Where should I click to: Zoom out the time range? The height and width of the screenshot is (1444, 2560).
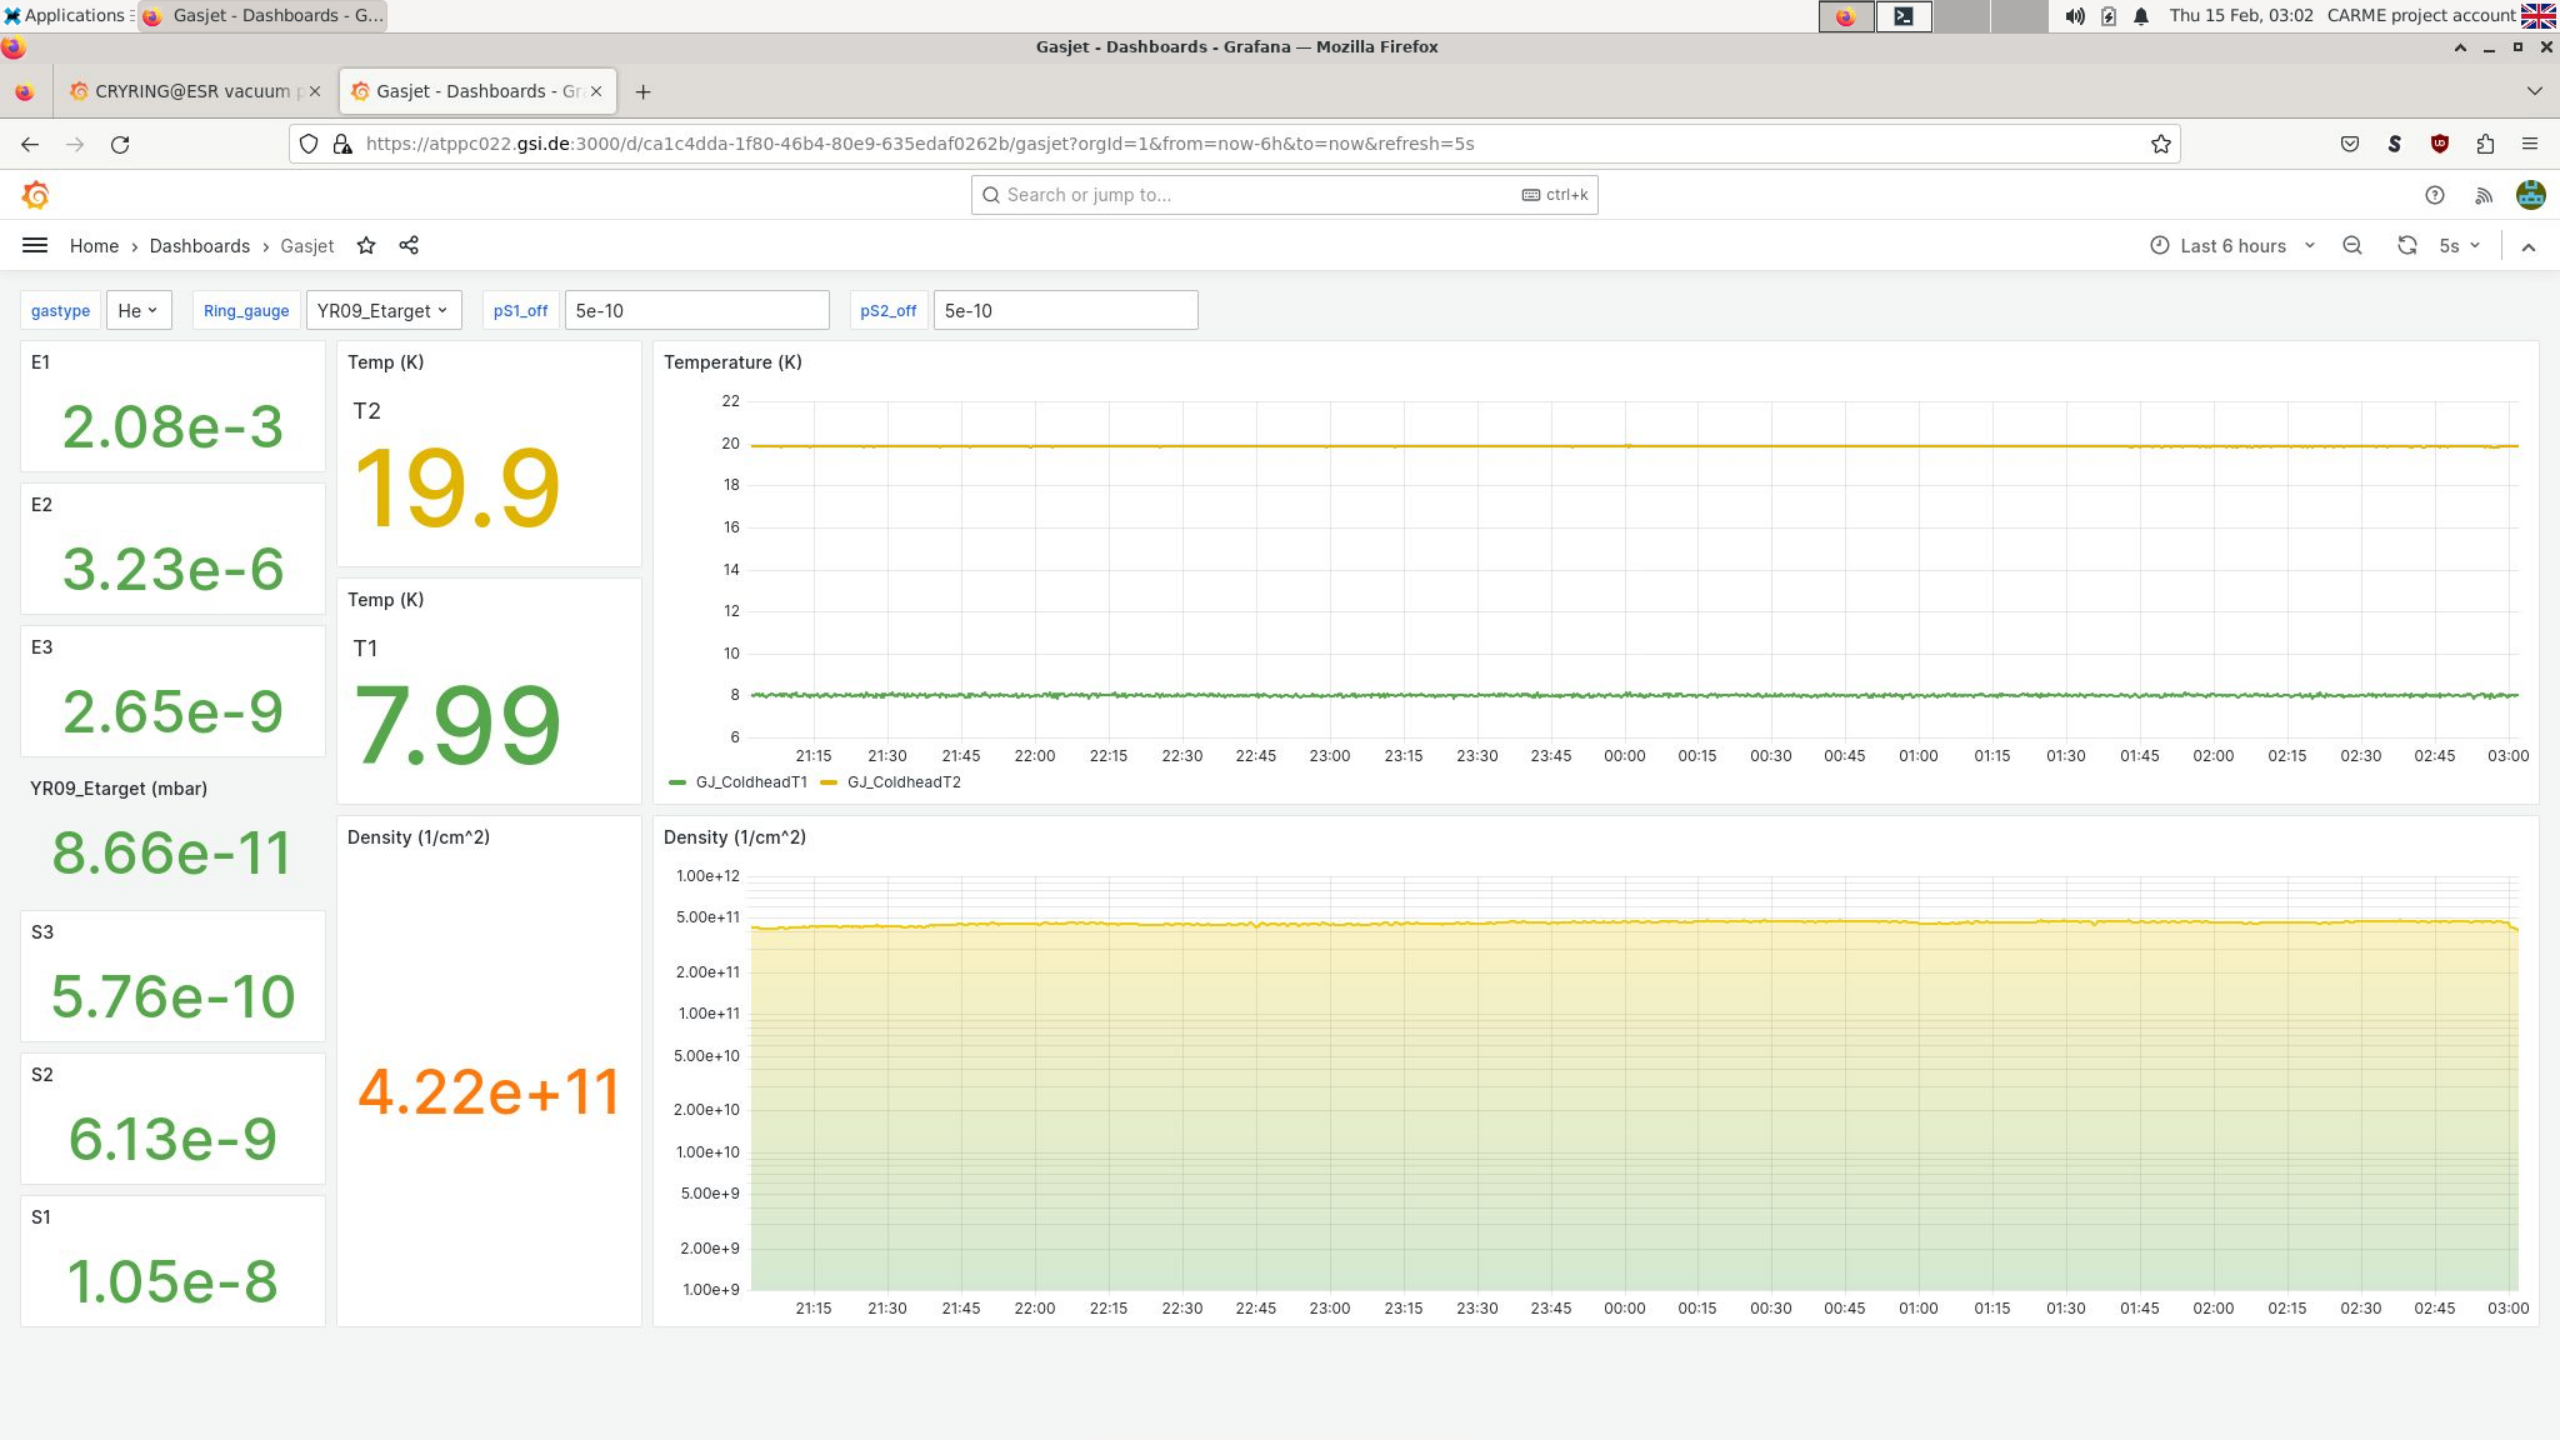coord(2352,246)
